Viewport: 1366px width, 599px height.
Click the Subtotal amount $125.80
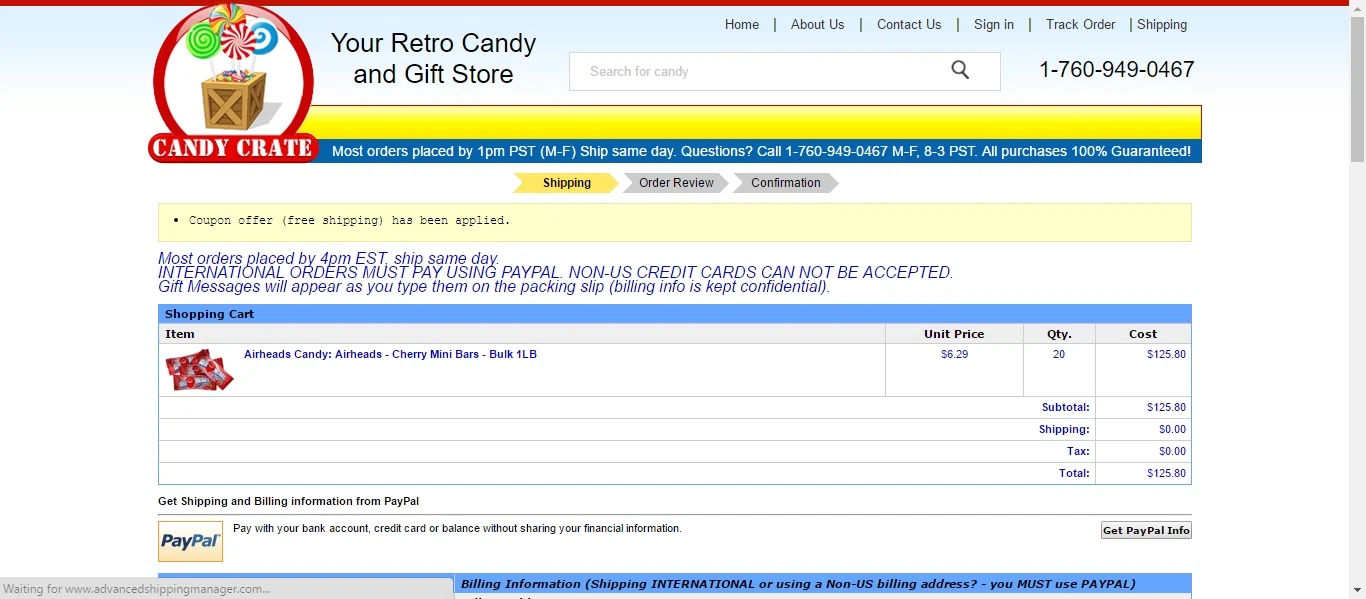(x=1166, y=407)
